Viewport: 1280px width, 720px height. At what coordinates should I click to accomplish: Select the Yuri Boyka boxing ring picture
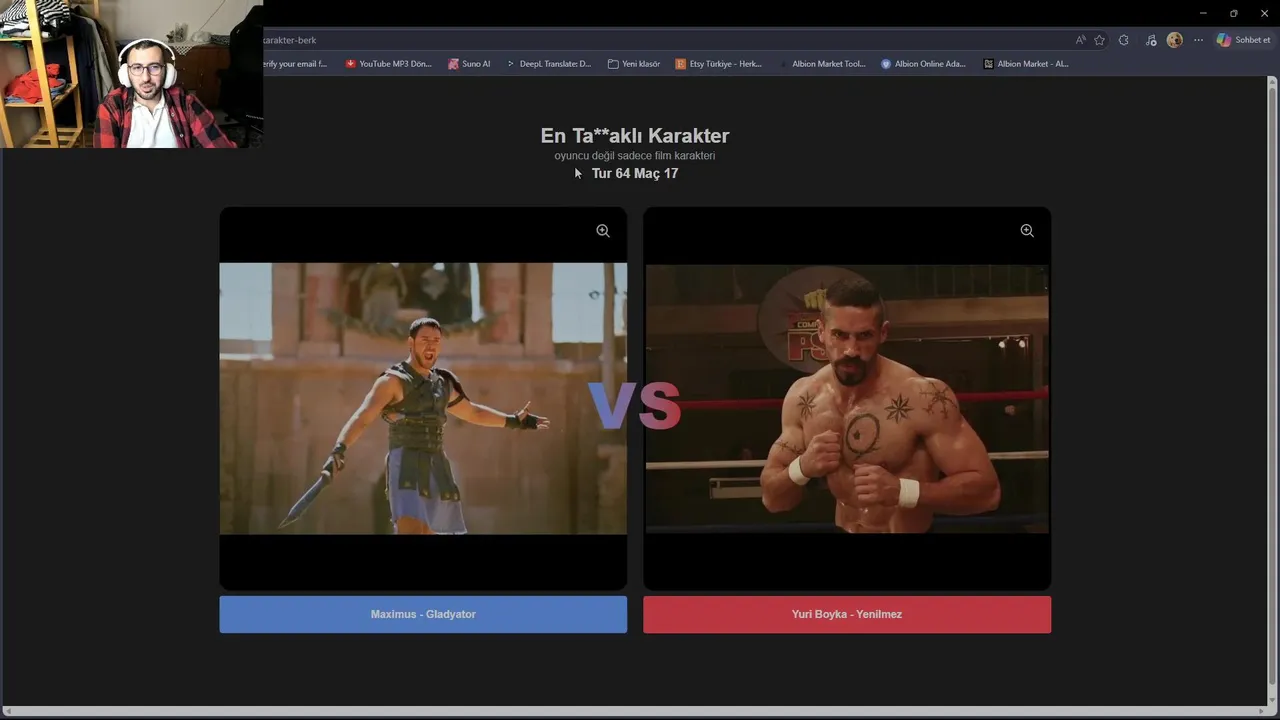click(847, 398)
